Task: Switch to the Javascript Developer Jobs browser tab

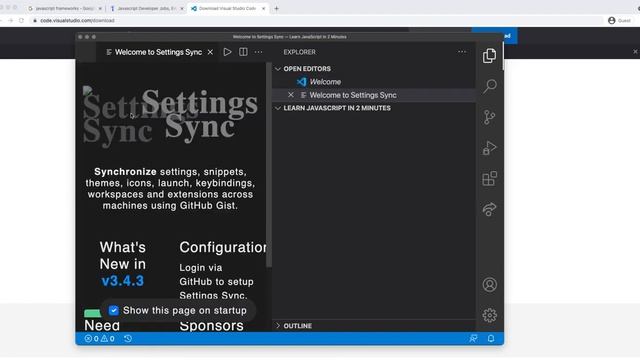Action: click(147, 8)
